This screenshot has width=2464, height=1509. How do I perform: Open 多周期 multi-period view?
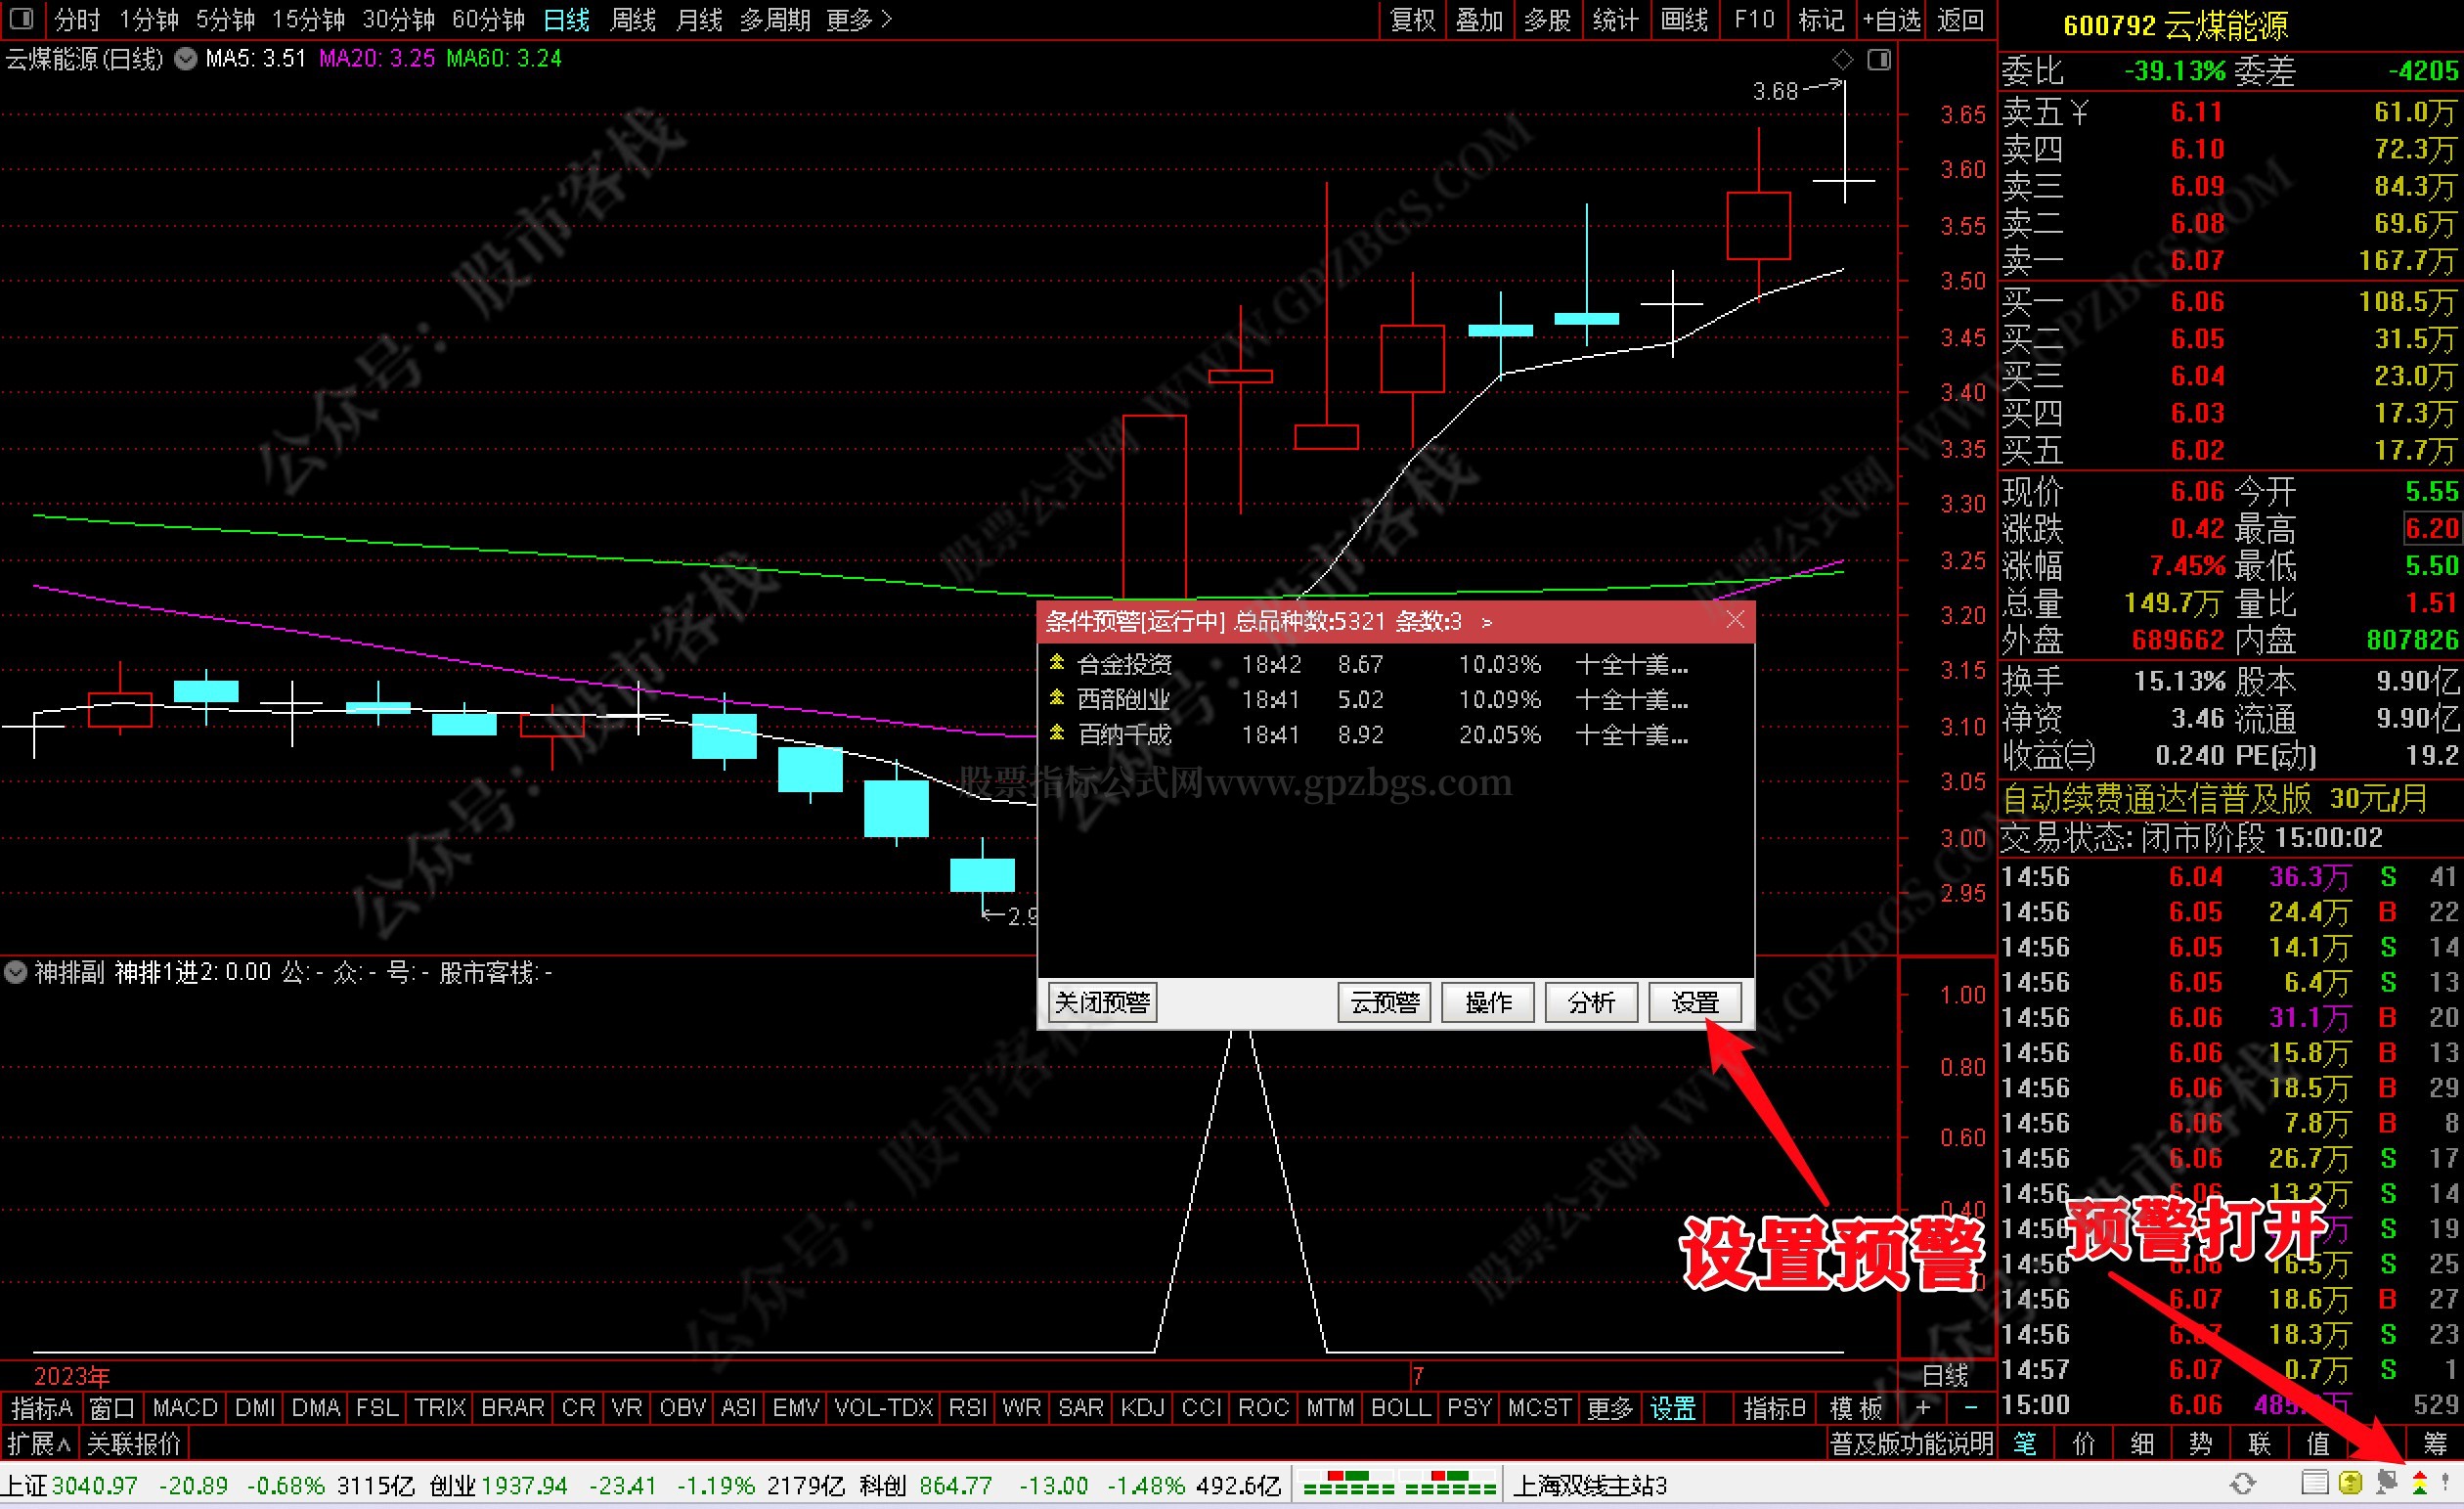click(775, 19)
